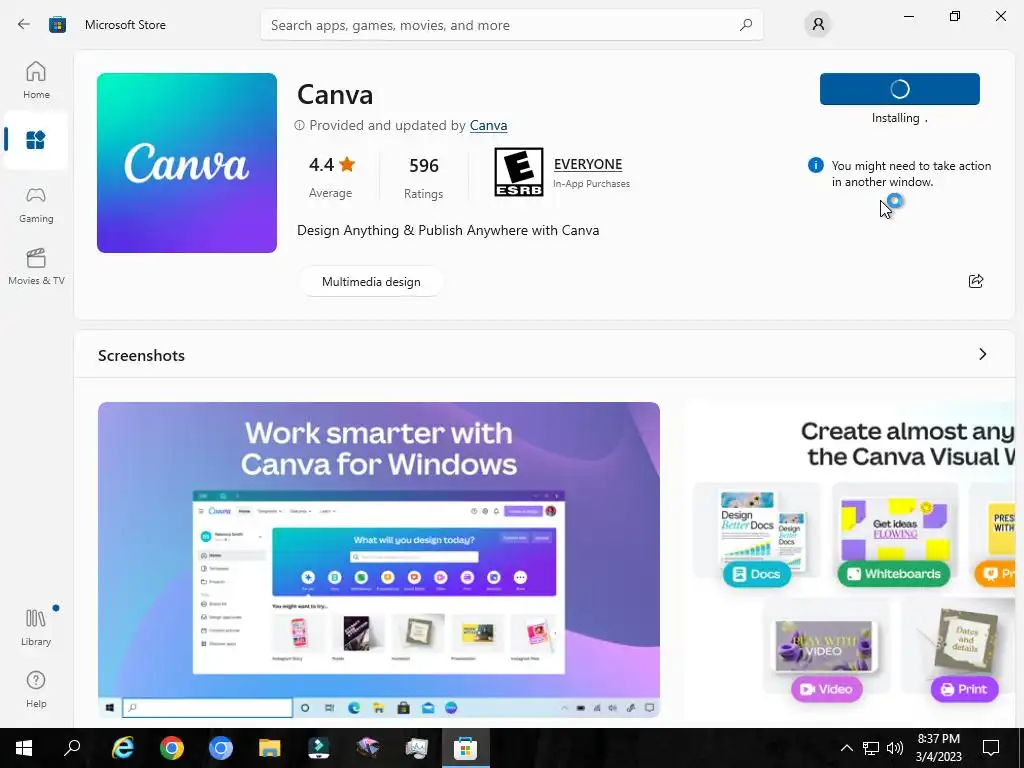Show hidden system tray icons

(846, 748)
